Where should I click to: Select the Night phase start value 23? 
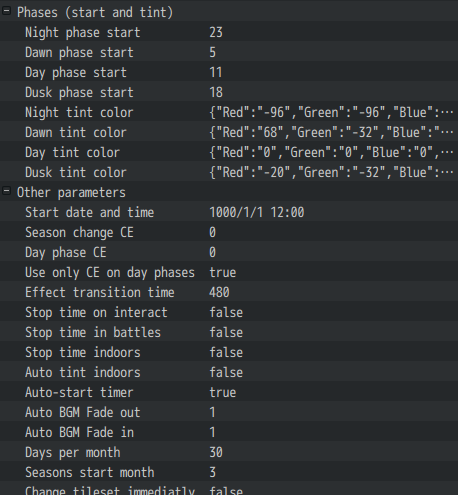point(216,32)
